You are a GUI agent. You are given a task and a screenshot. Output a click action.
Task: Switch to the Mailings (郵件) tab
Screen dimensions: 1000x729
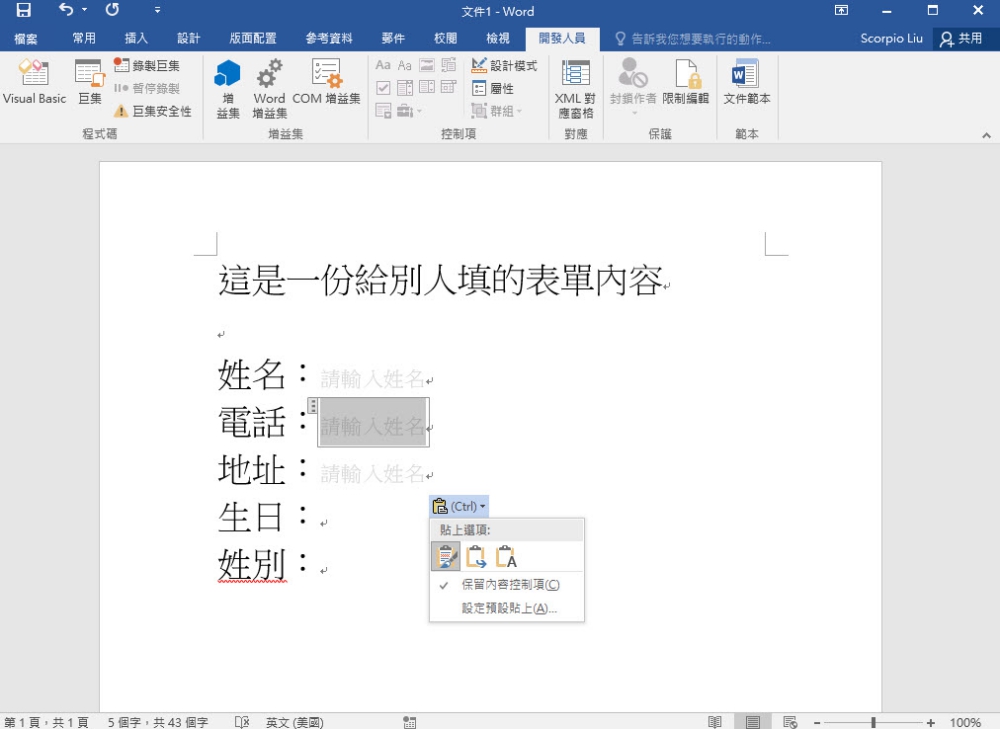(x=393, y=38)
